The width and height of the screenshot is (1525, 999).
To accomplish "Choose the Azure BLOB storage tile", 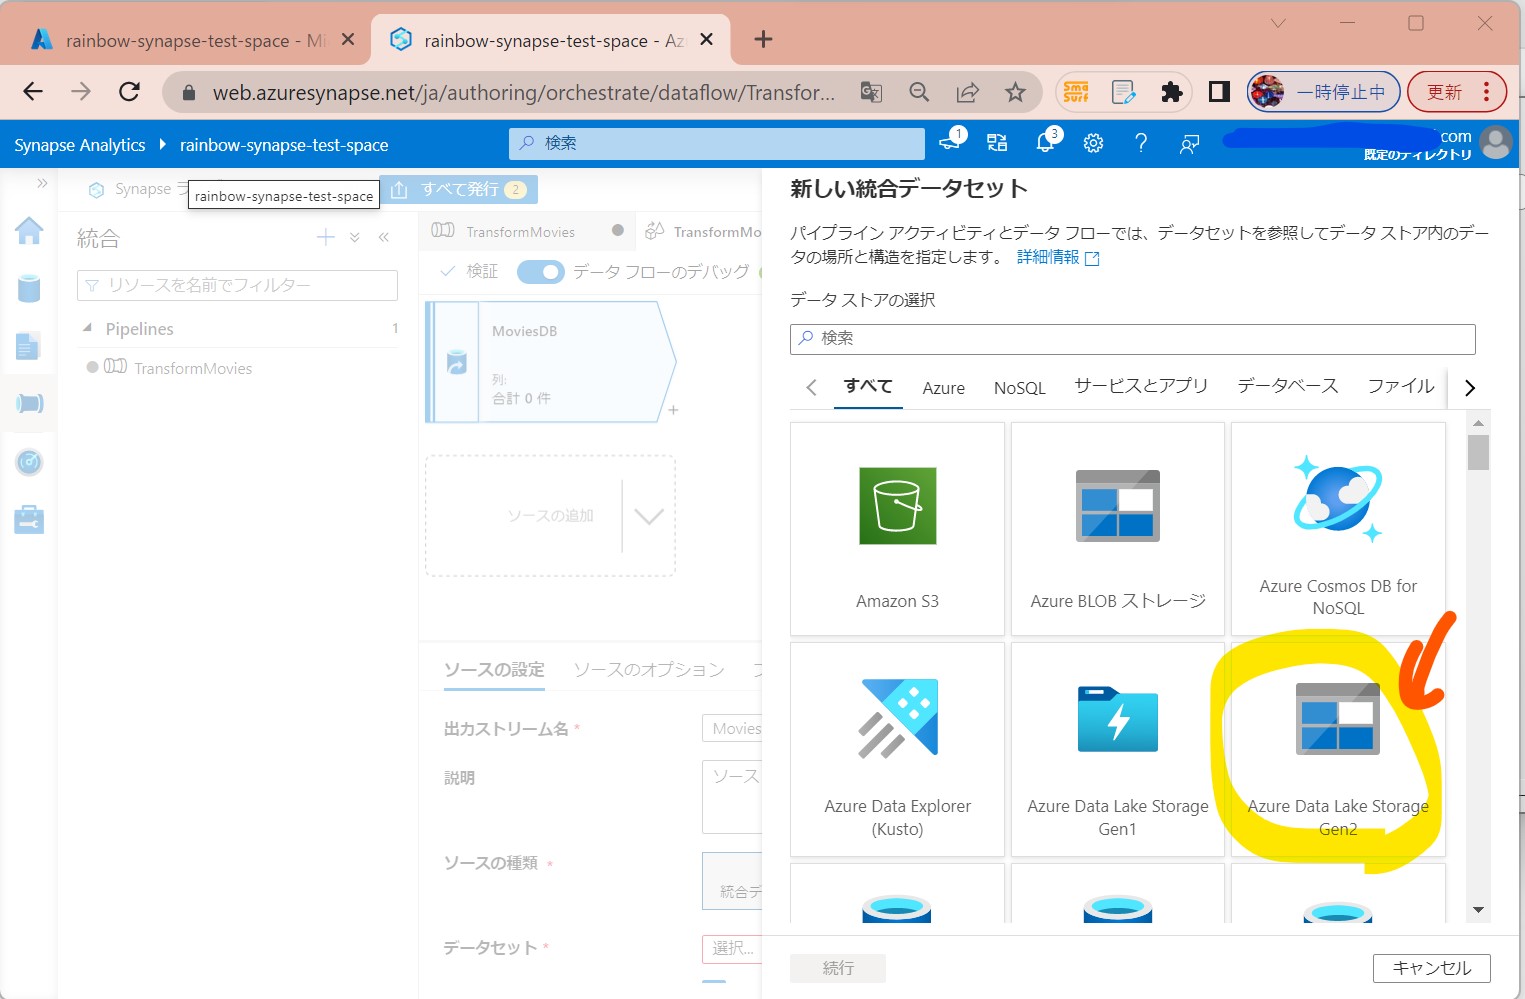I will click(1118, 529).
